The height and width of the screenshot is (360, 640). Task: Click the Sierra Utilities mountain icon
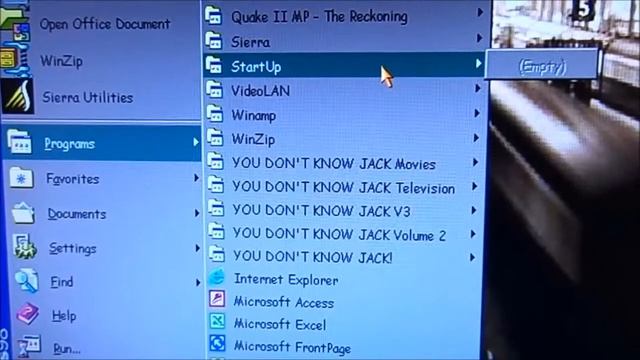coord(17,97)
